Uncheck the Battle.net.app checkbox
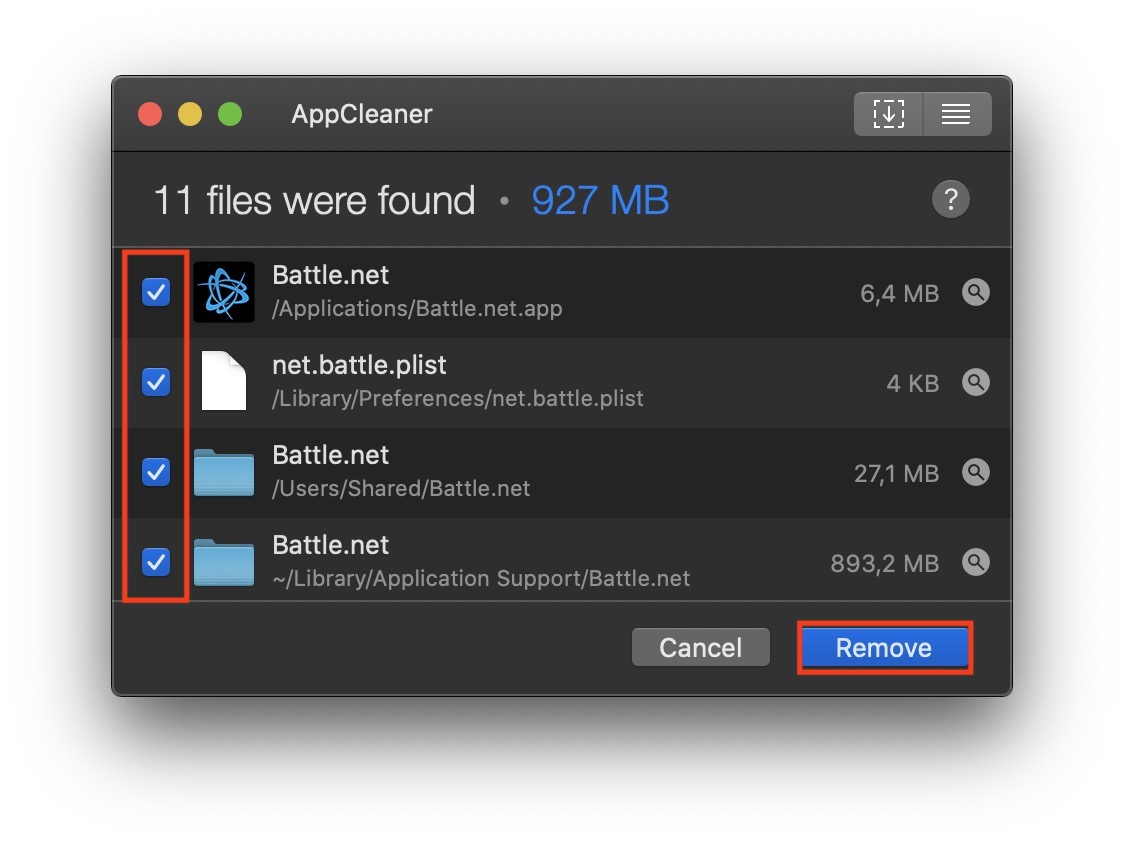The height and width of the screenshot is (844, 1124). coord(156,293)
